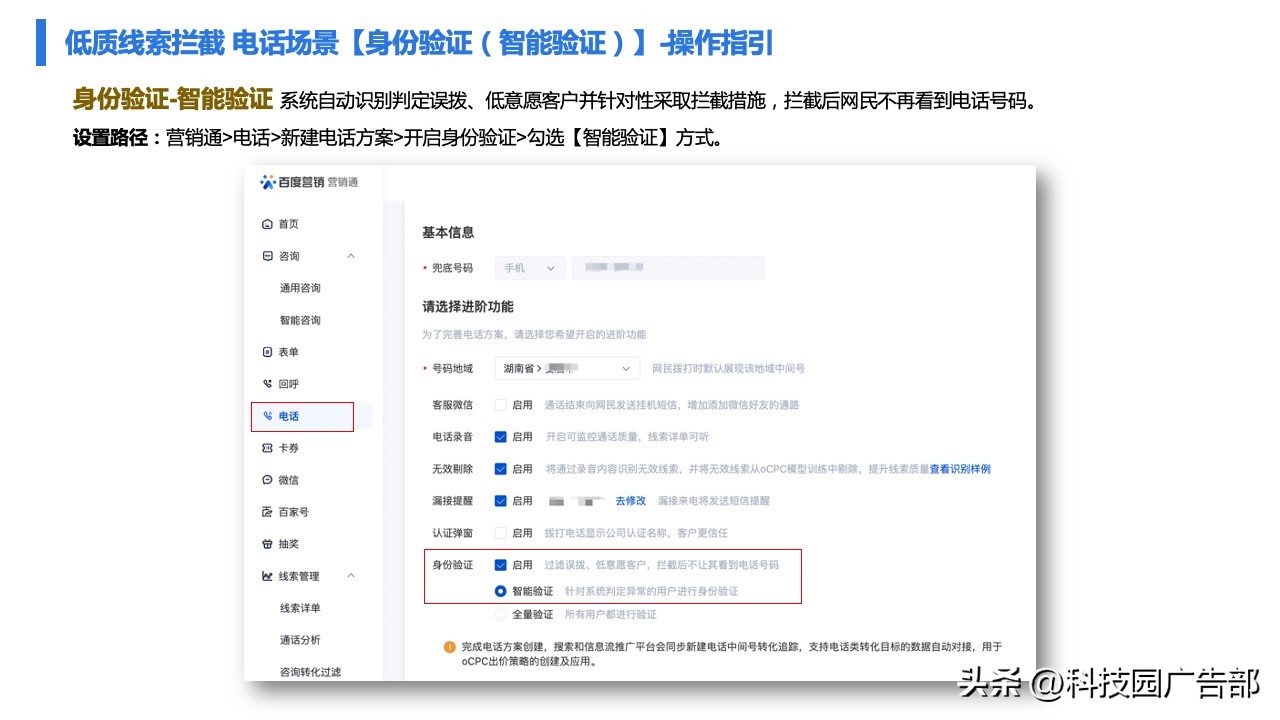Viewport: 1280px width, 720px height.
Task: Select the highlighted 电话 sidebar item
Action: [289, 415]
